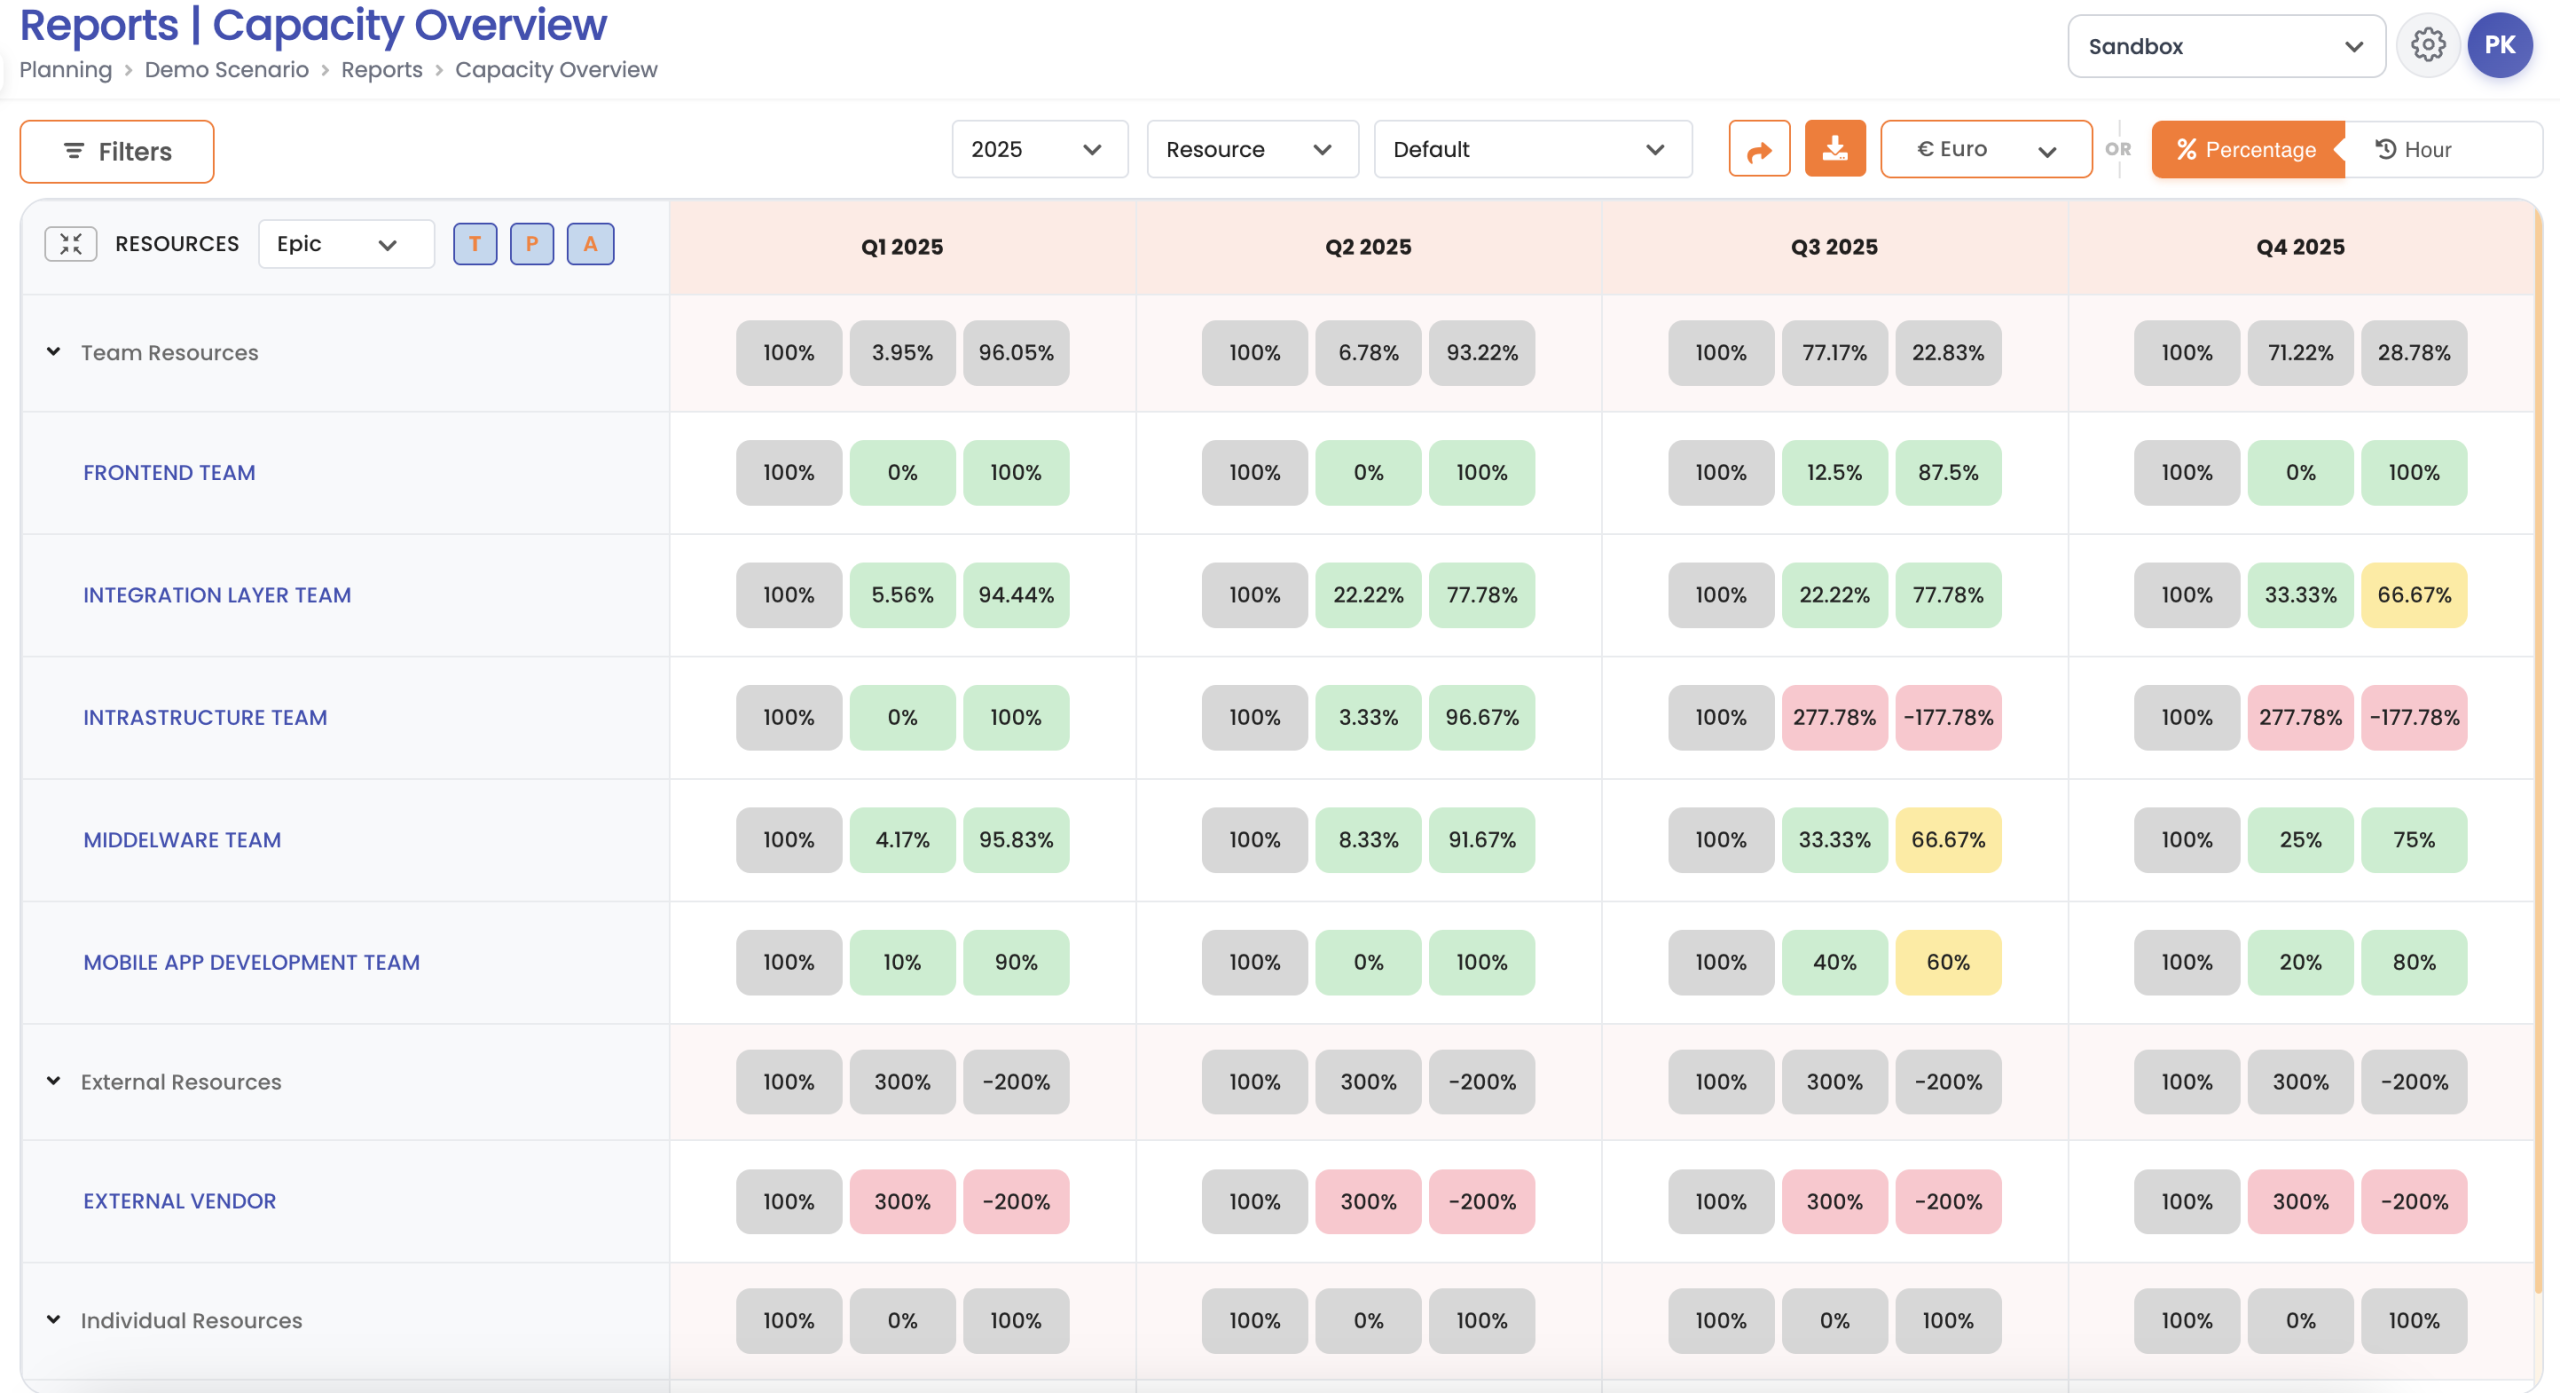Screen dimensions: 2560x1393
Task: Go to the Demo Scenario breadcrumb
Action: point(226,70)
